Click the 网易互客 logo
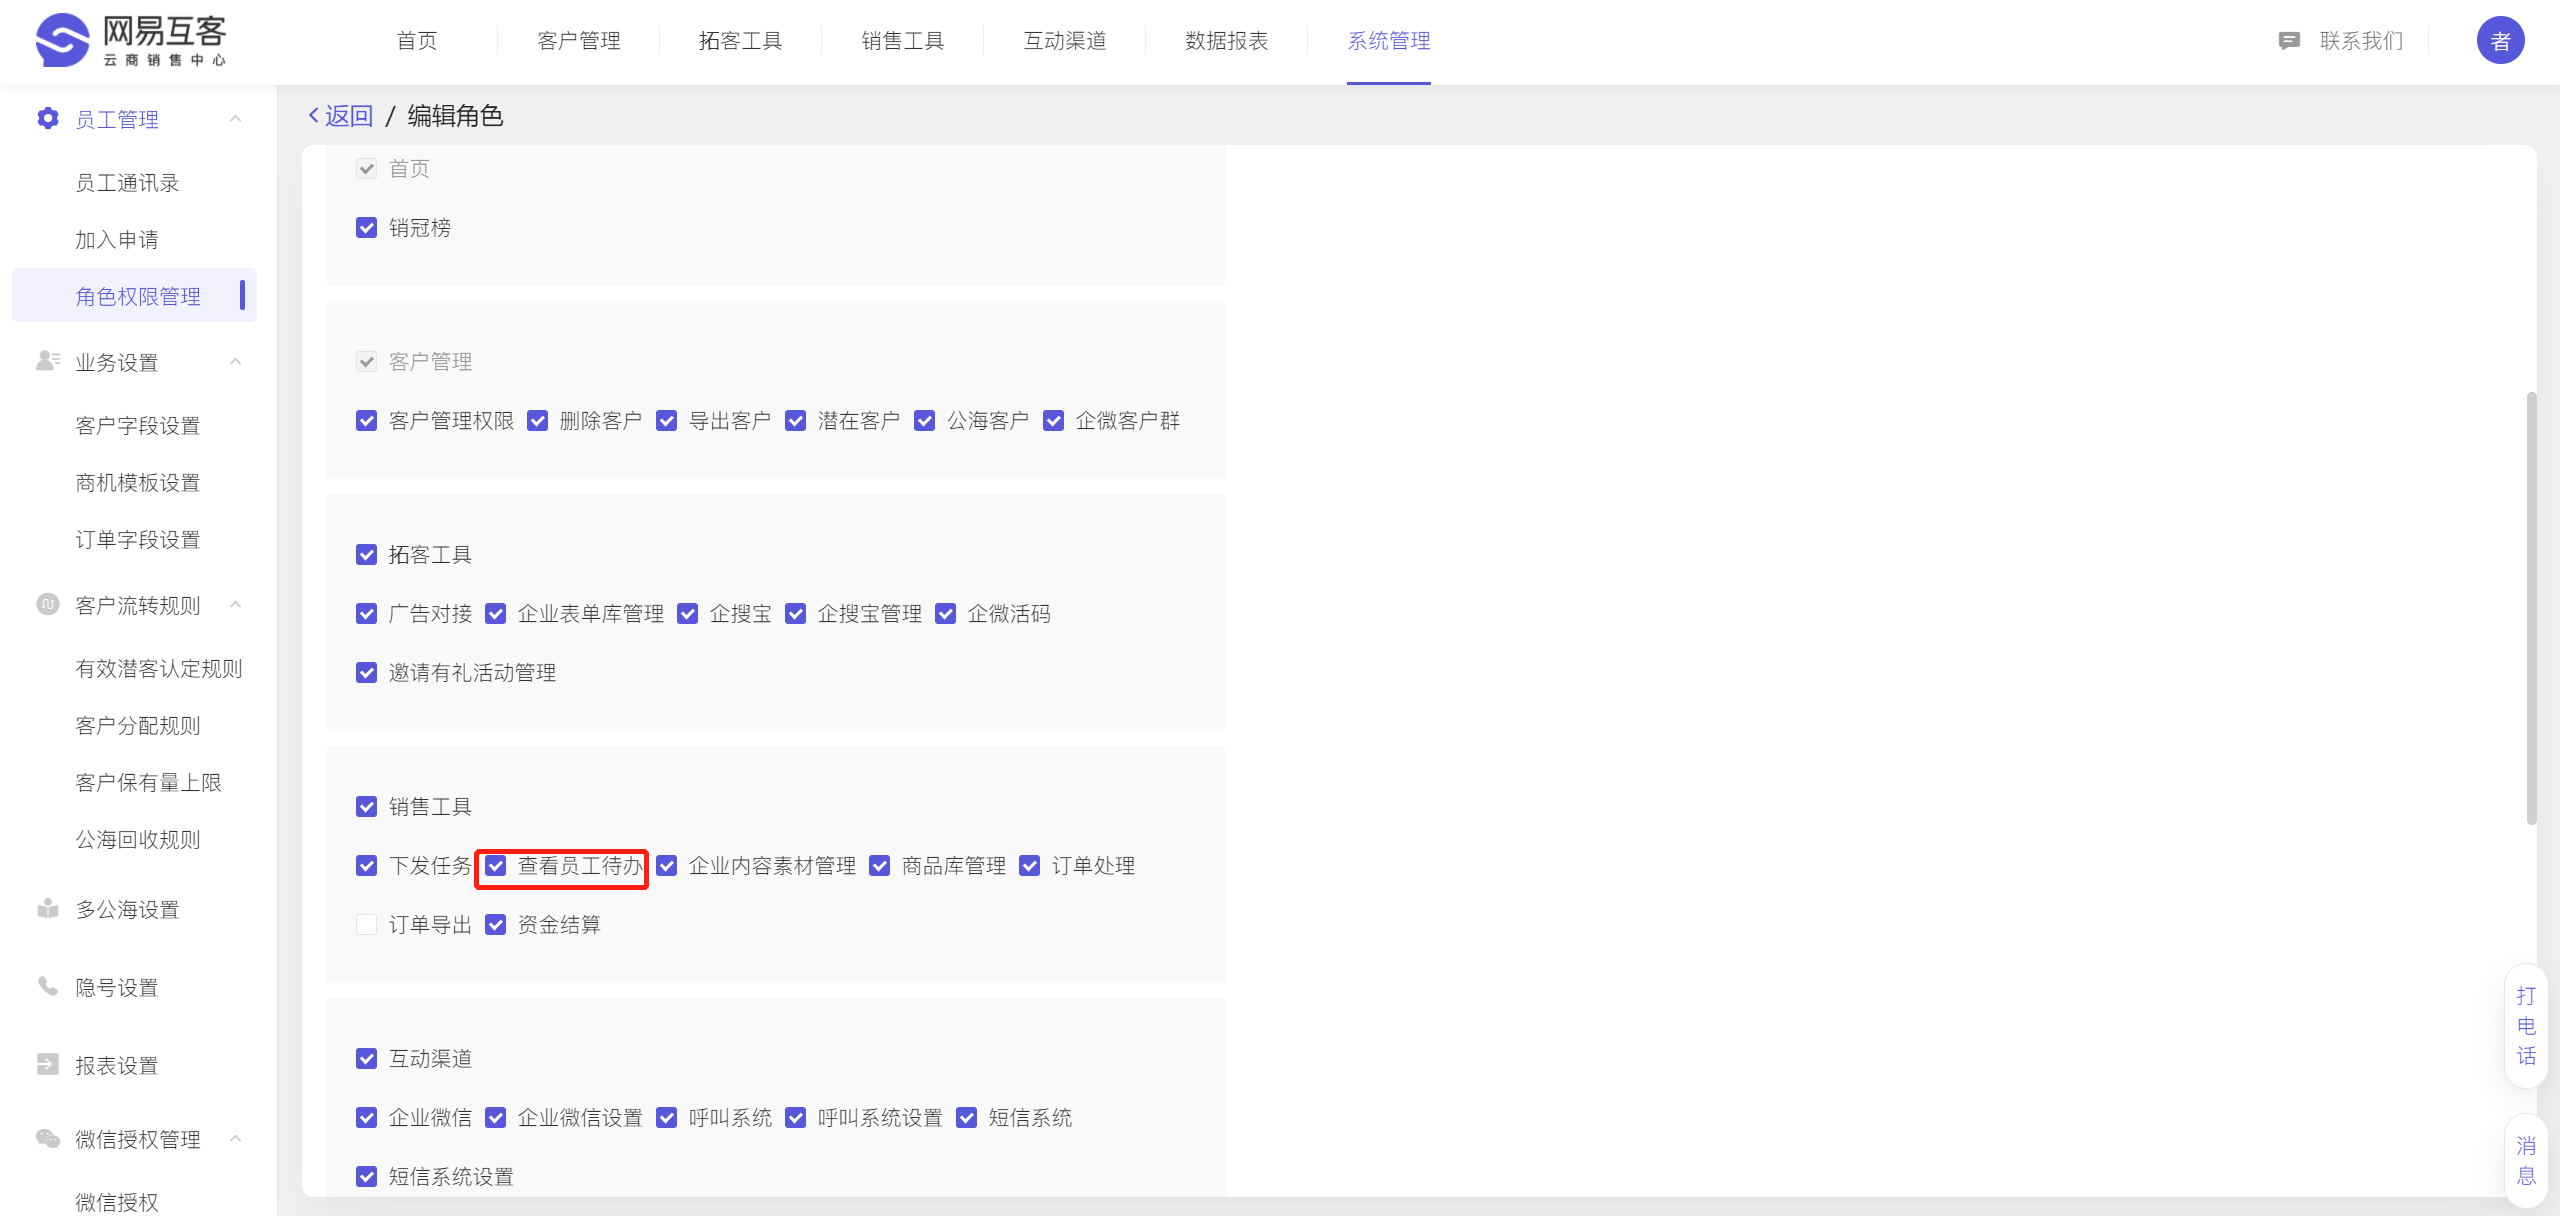 (x=131, y=41)
